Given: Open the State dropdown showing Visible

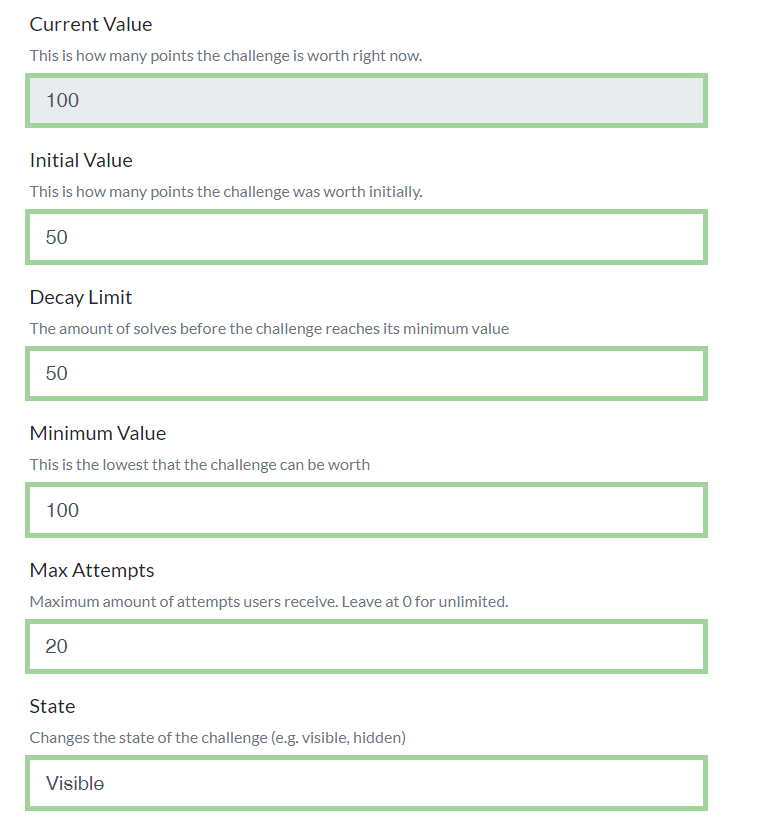Looking at the screenshot, I should [x=366, y=783].
